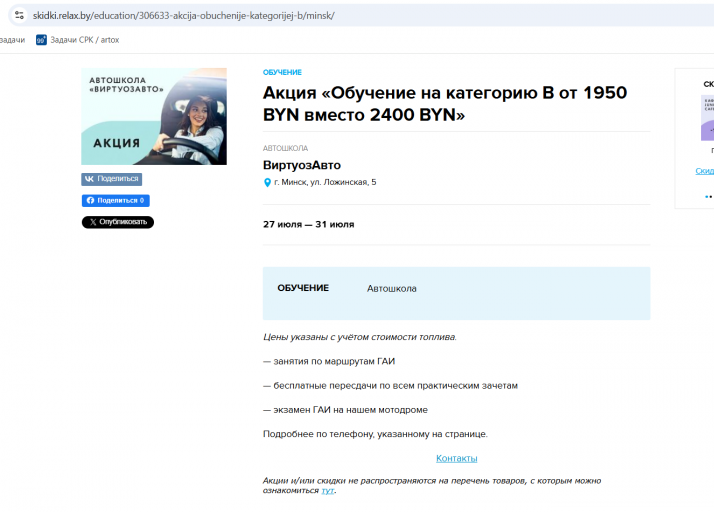This screenshot has width=714, height=512.
Task: Click the ОБУЧЕНИЕ category label above the title
Action: [x=282, y=72]
